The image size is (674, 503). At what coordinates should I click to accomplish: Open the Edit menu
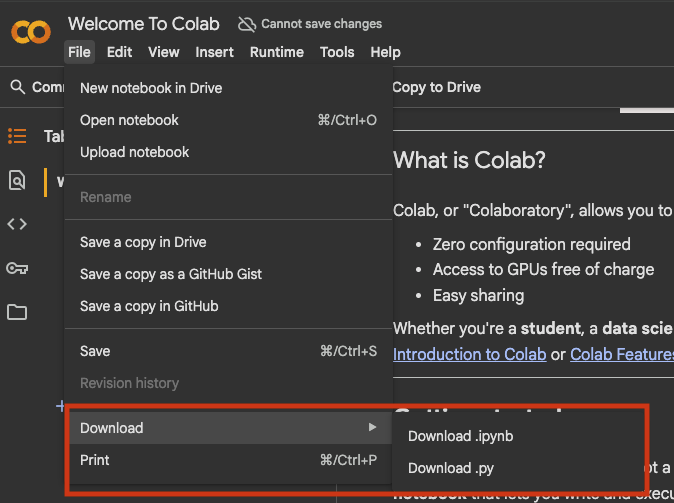119,52
